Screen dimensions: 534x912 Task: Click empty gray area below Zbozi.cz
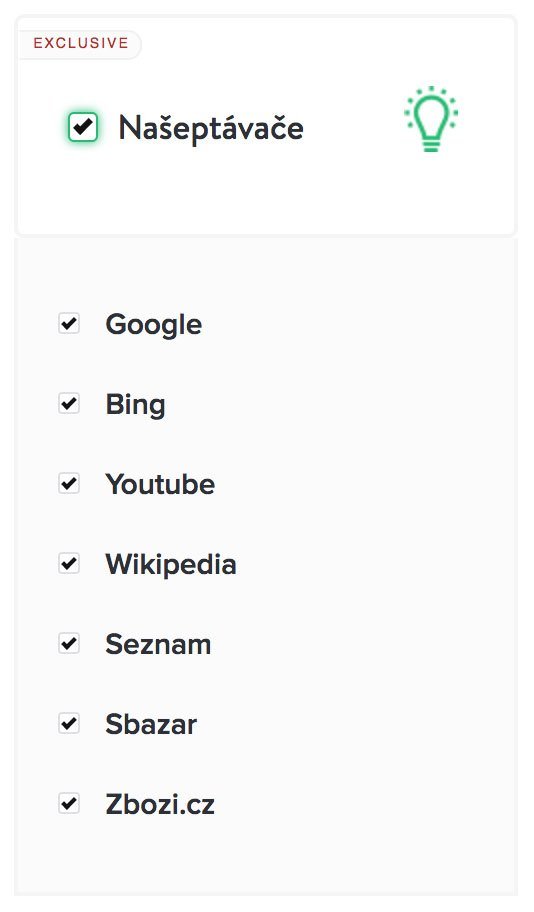coord(266,858)
